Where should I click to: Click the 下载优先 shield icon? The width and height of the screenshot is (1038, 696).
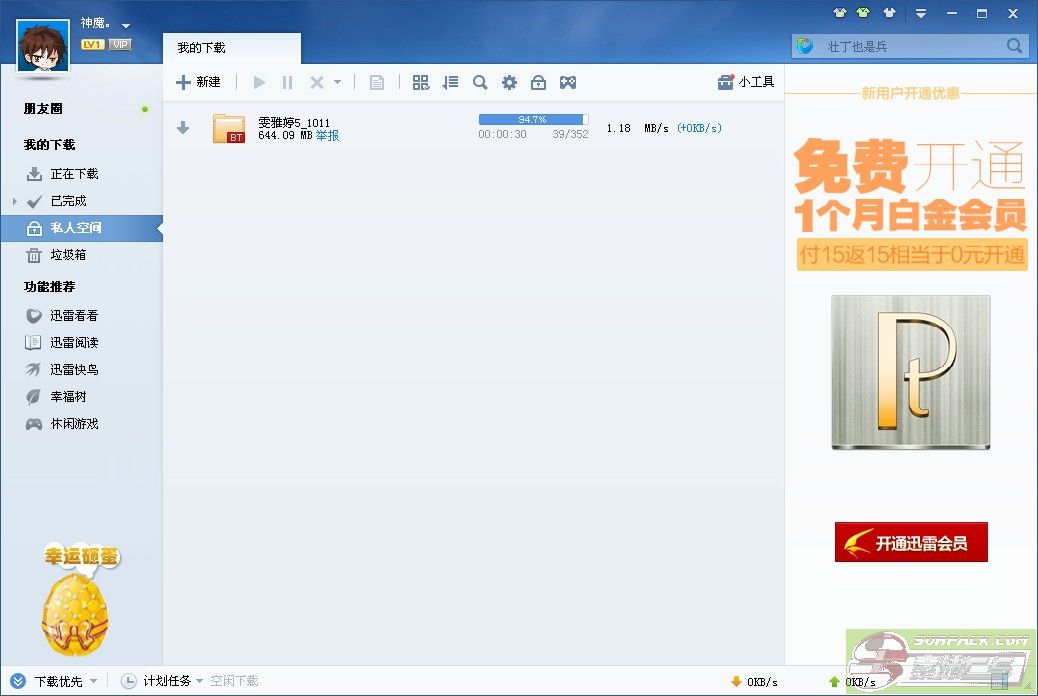pos(18,681)
